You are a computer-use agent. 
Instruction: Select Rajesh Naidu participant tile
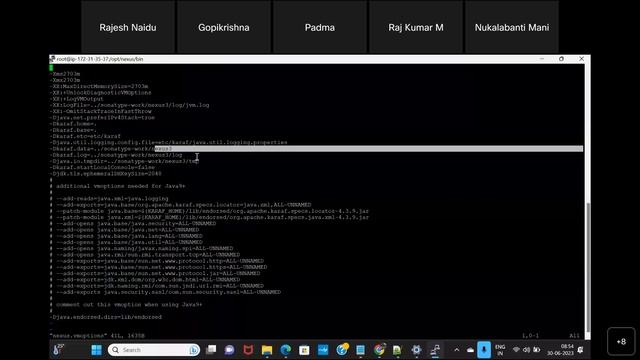coord(128,27)
